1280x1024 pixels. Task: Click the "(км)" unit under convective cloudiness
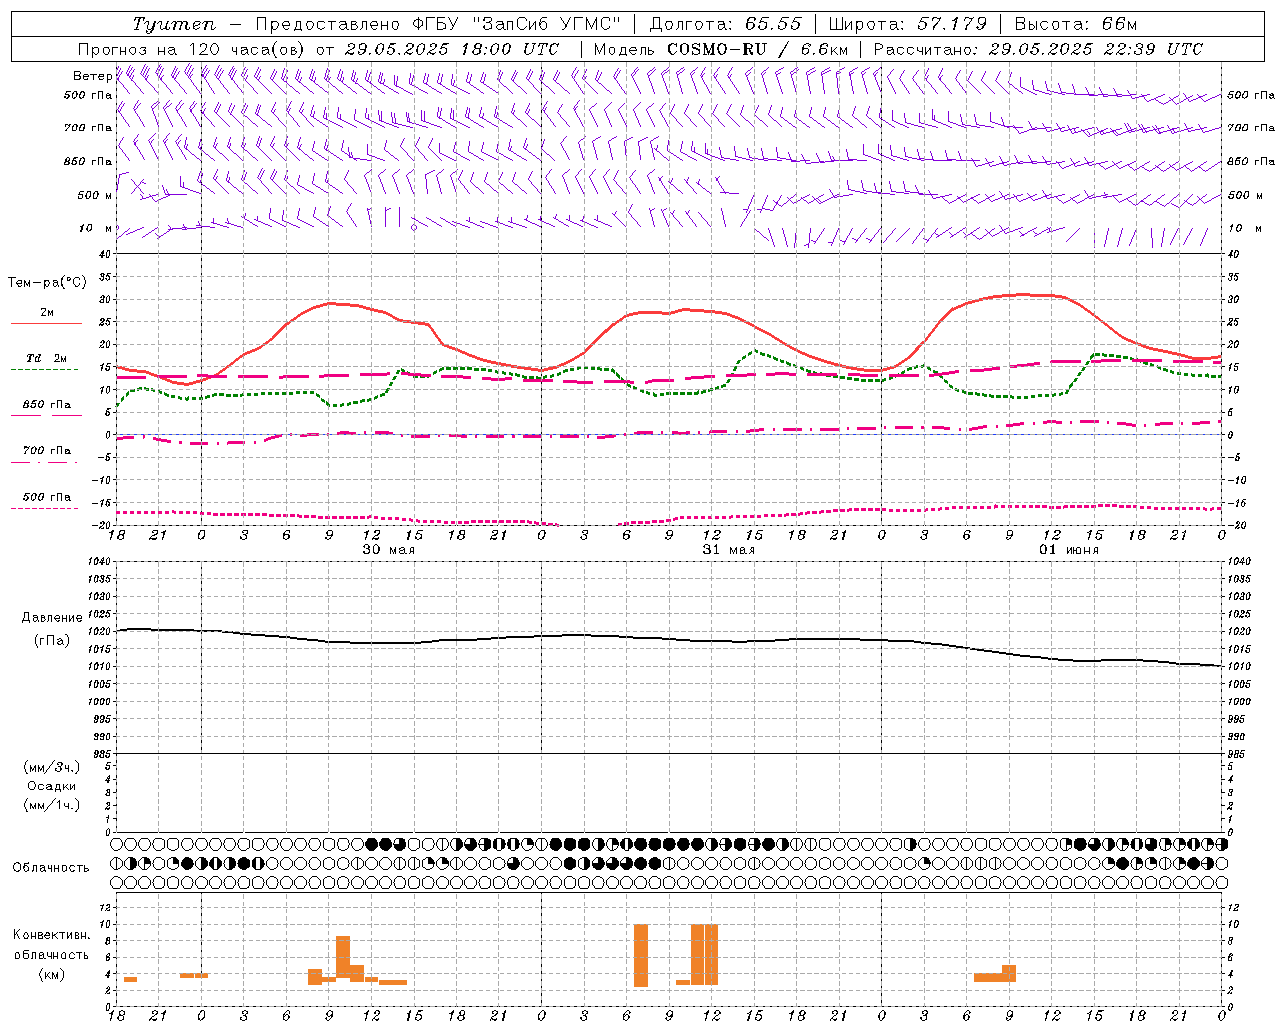coord(52,973)
